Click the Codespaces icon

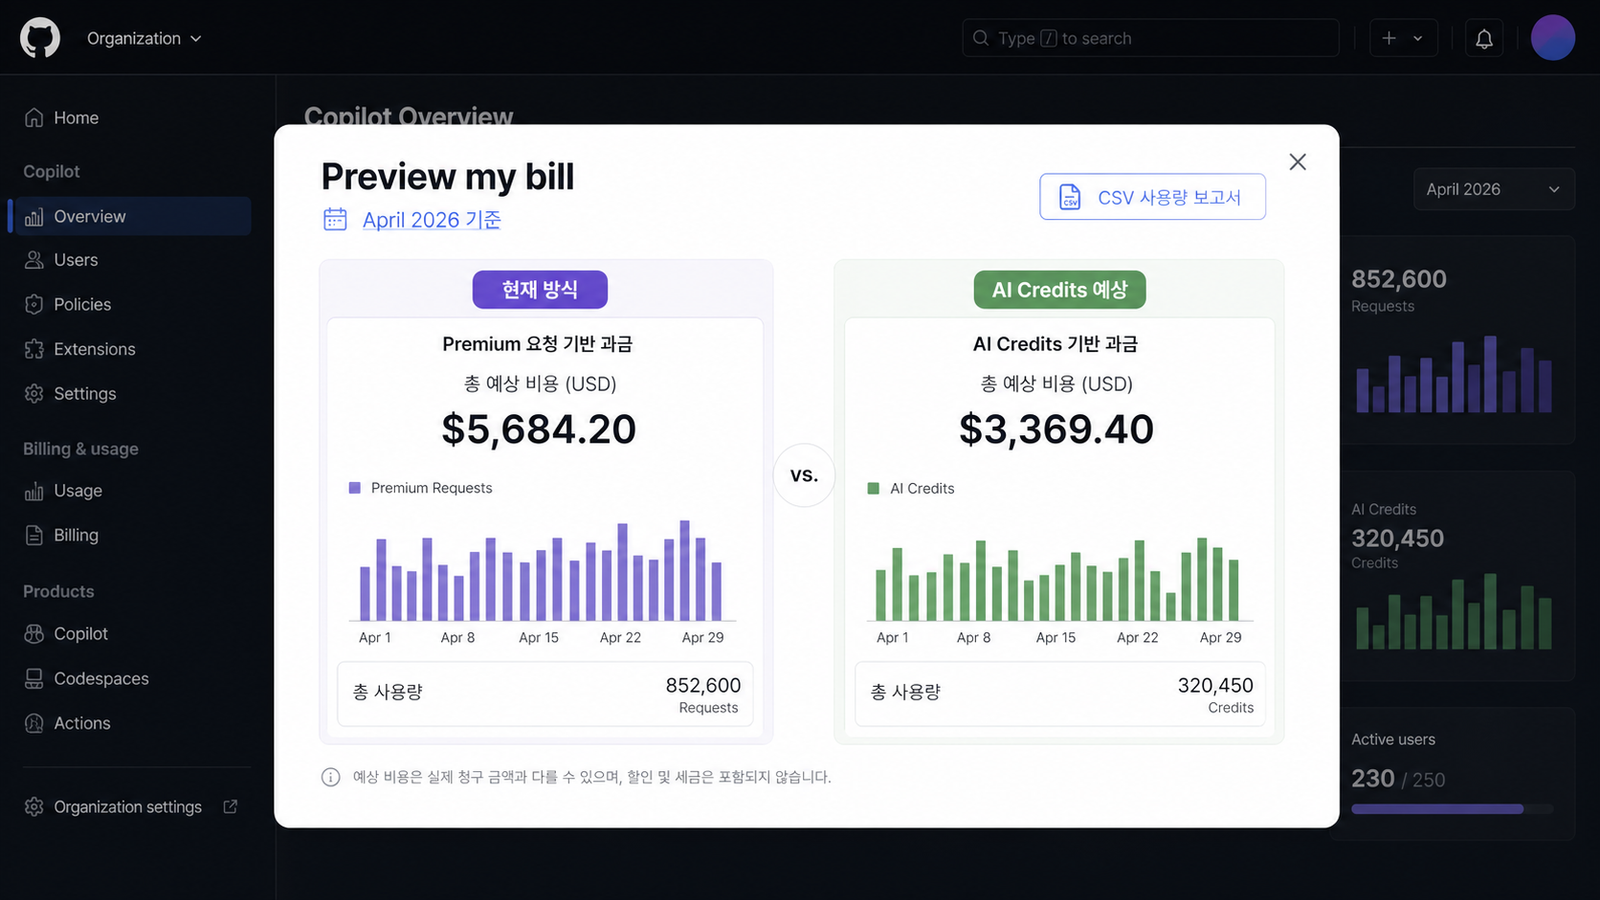(34, 679)
